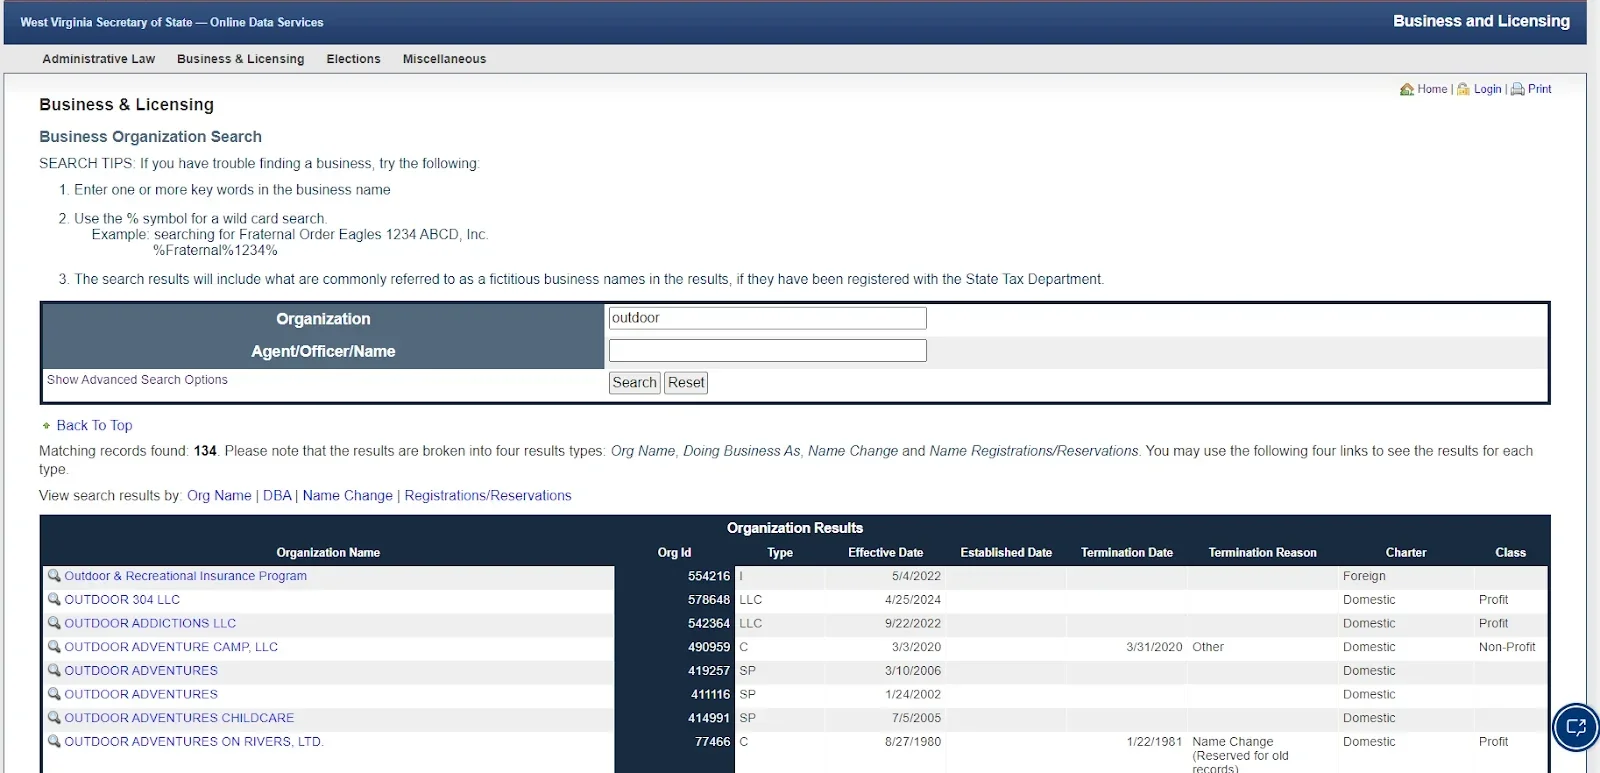Click West Virginia Secretary of State header title

pyautogui.click(x=172, y=22)
